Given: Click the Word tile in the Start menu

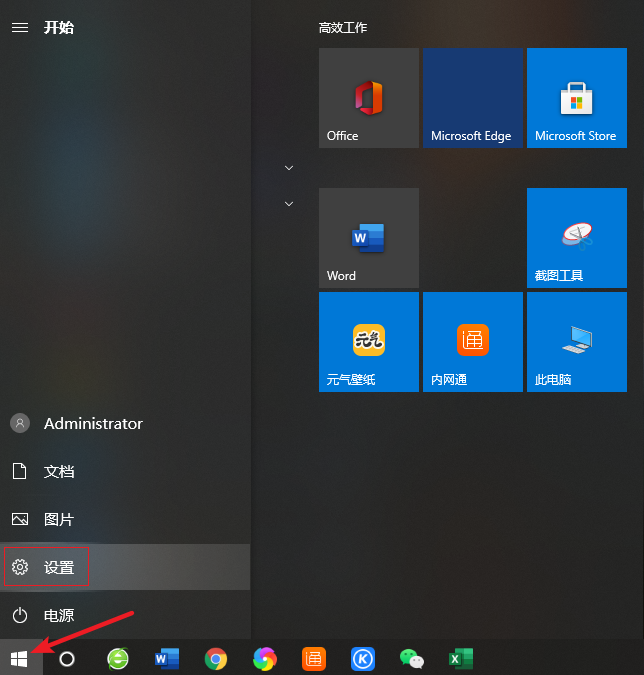Looking at the screenshot, I should pyautogui.click(x=368, y=238).
